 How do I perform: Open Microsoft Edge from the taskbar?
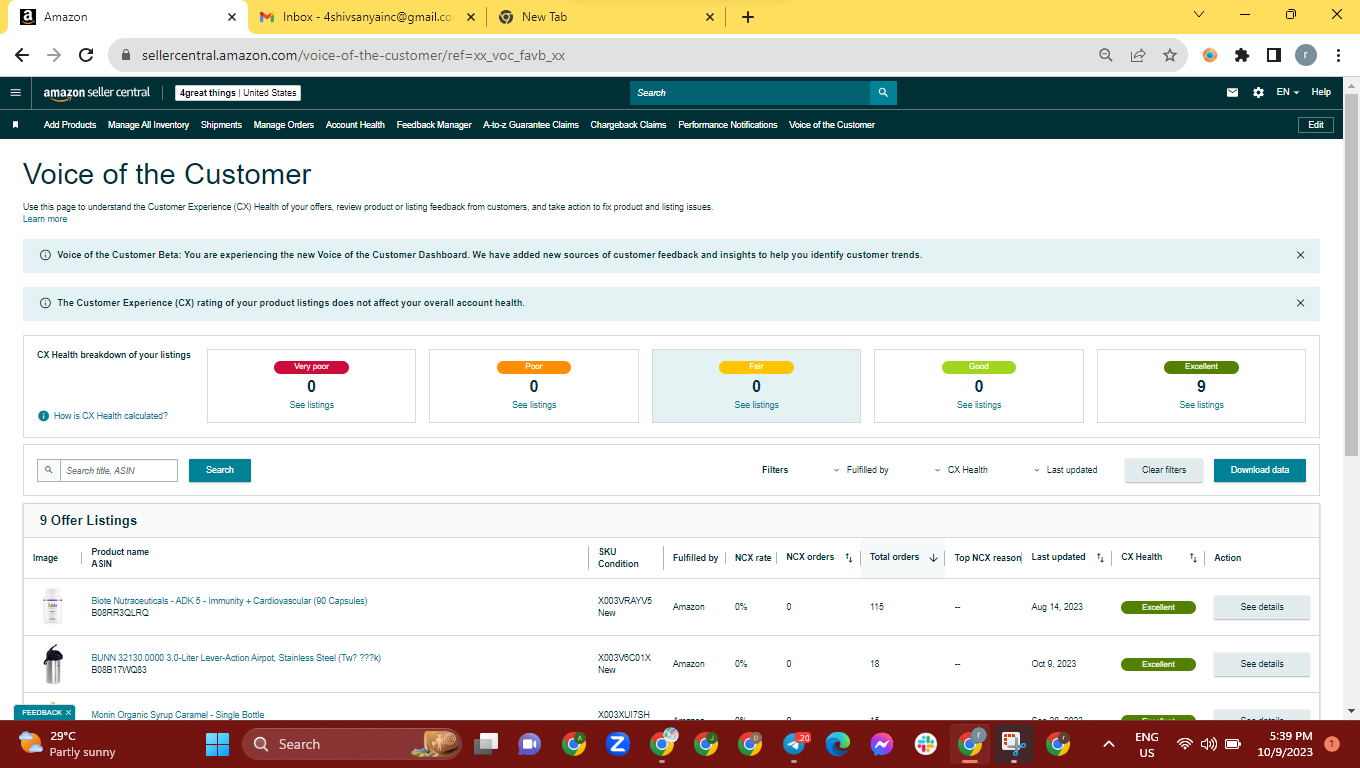click(x=837, y=744)
